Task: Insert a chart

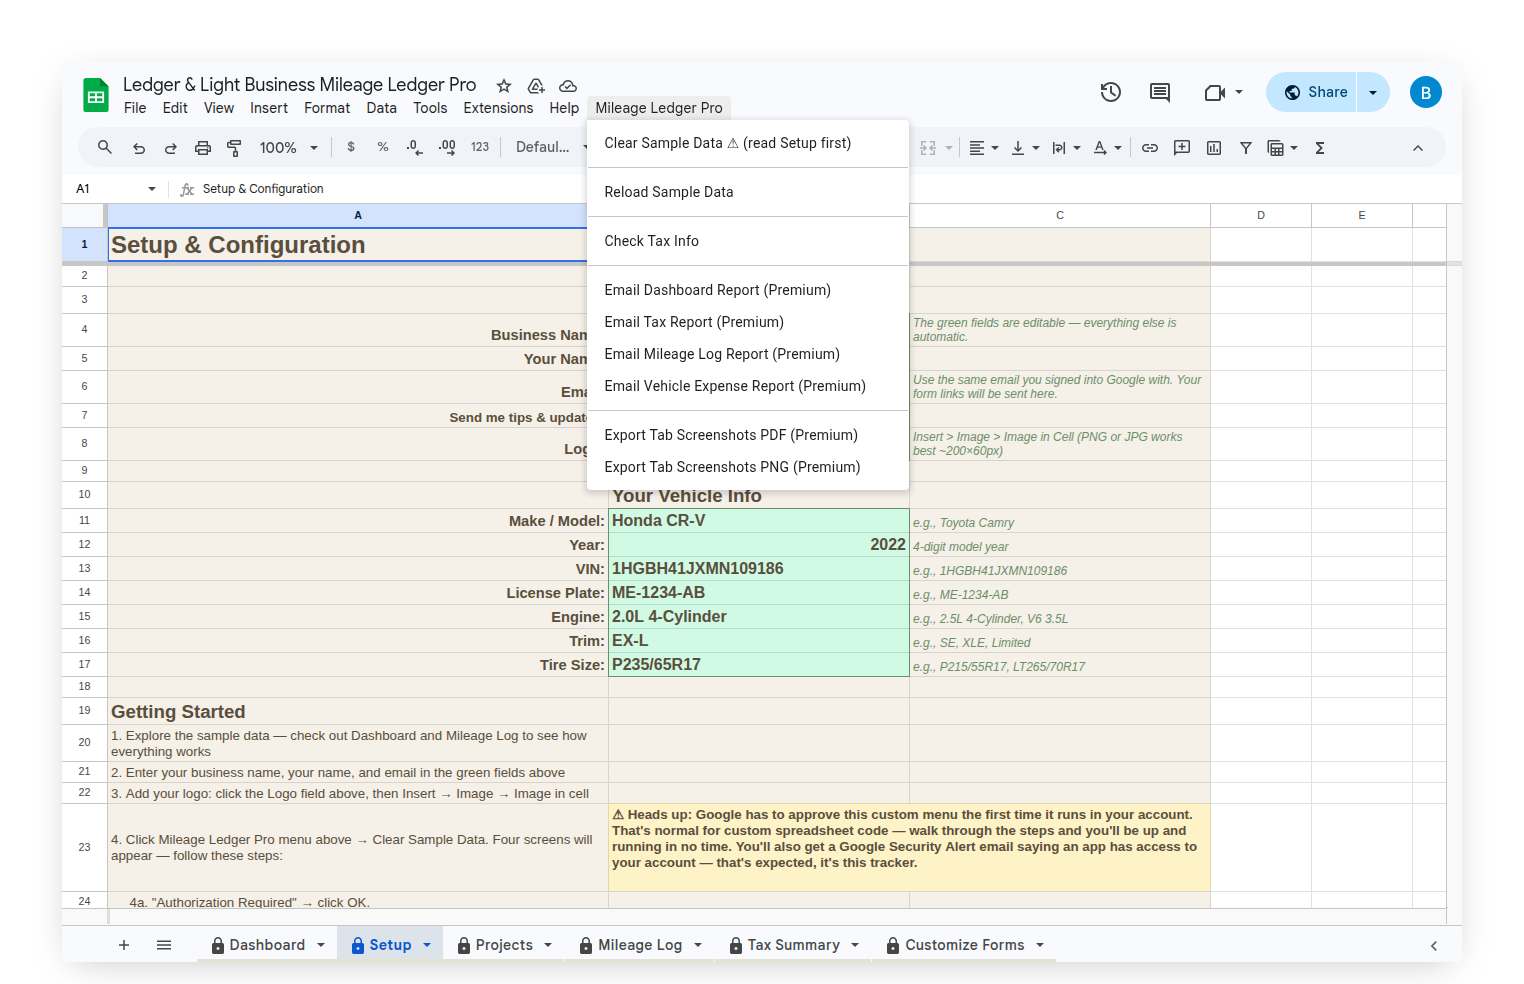Action: click(1214, 147)
